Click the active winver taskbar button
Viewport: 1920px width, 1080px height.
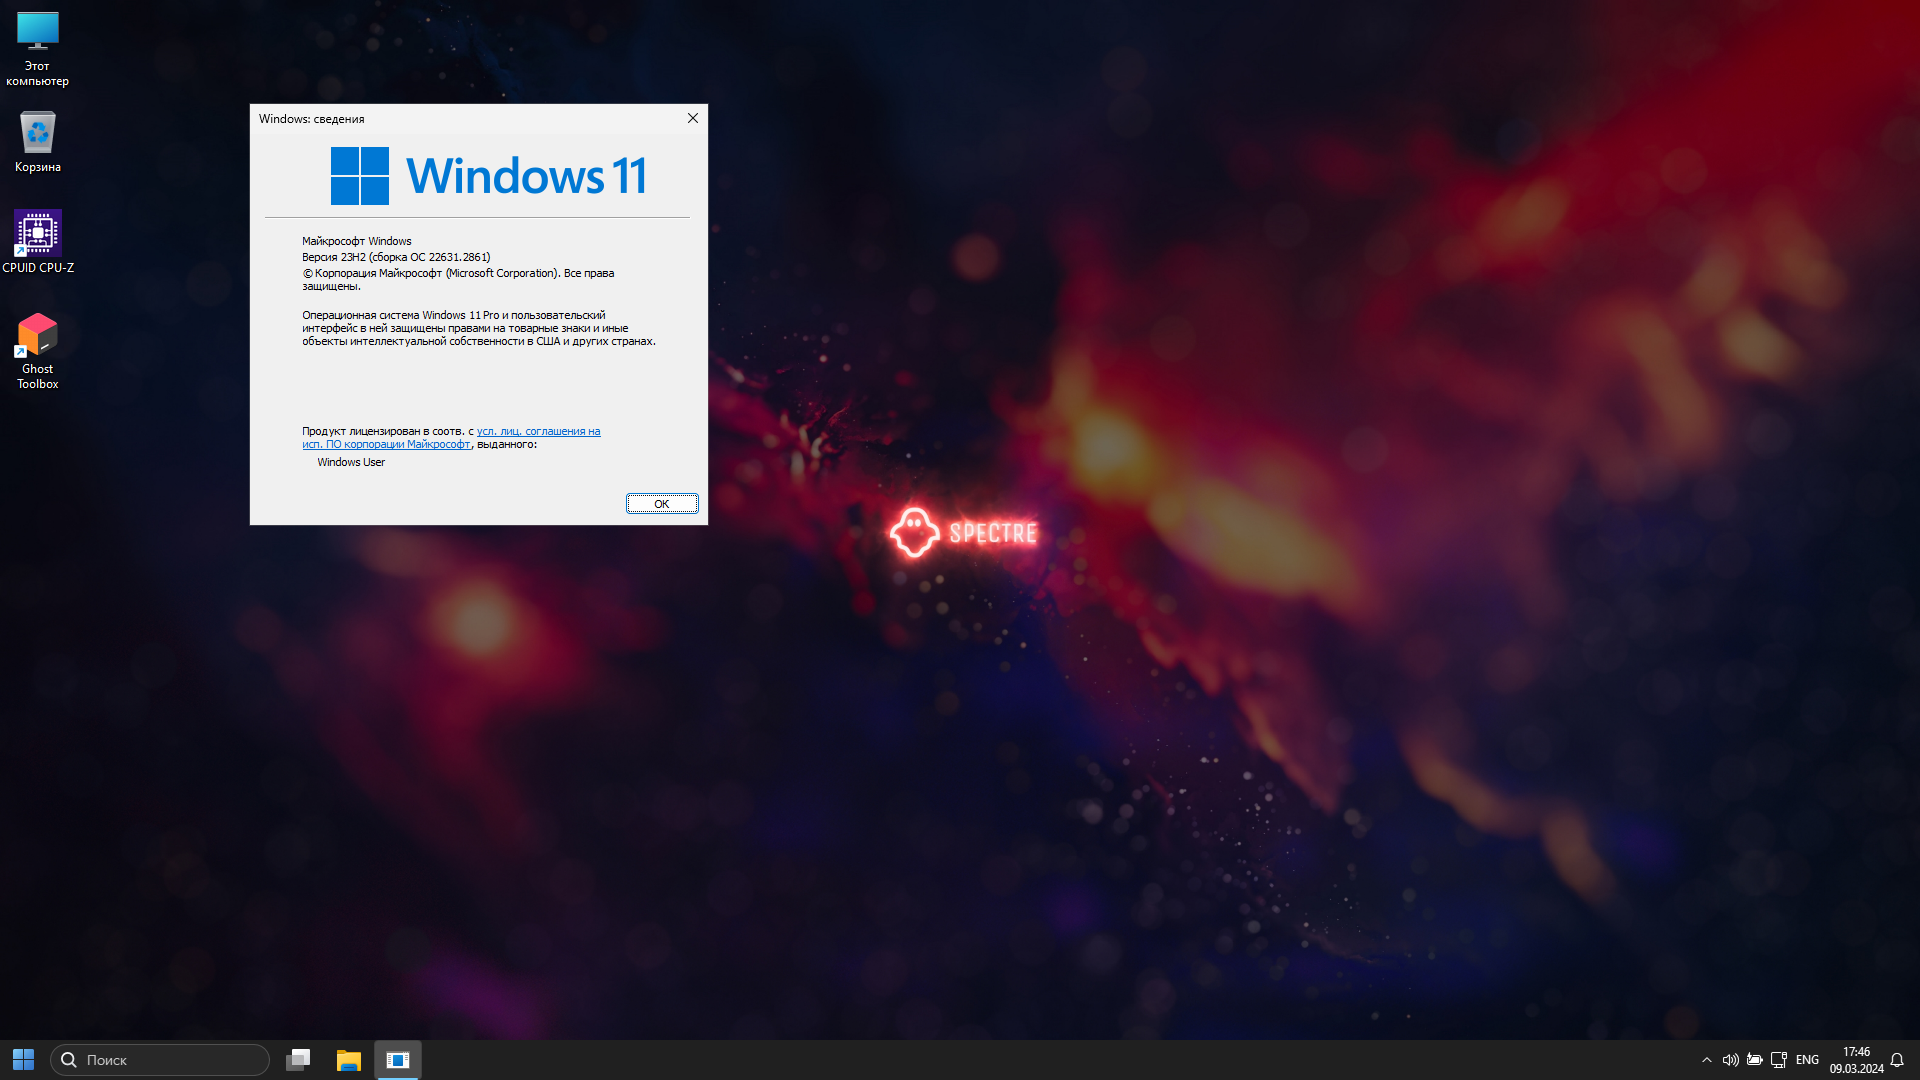click(x=398, y=1060)
